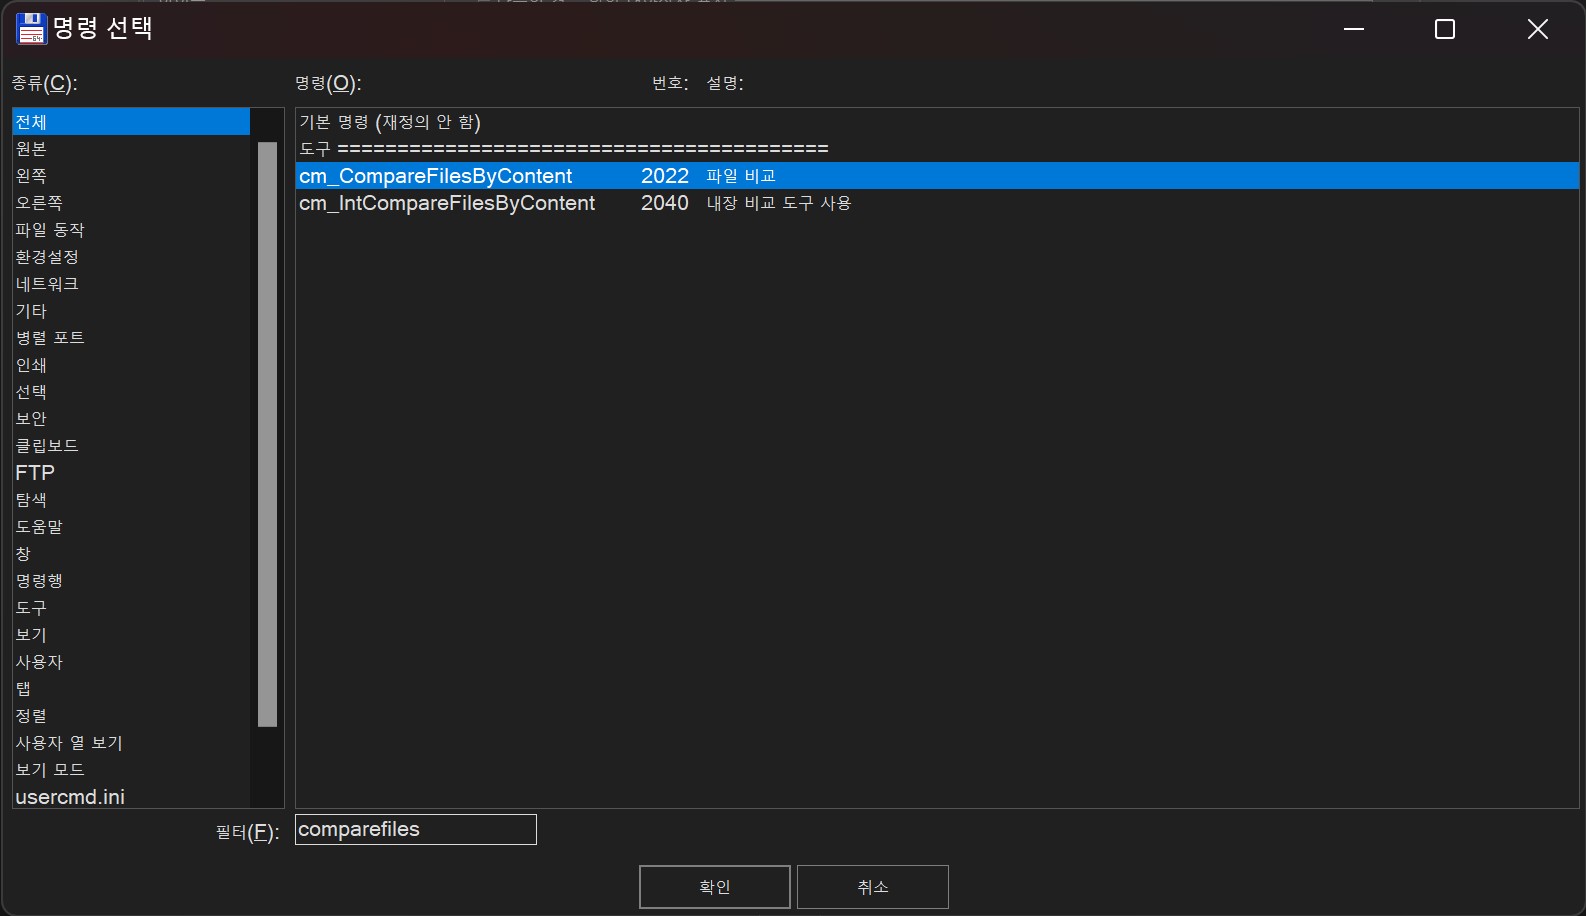Select the 보기 모드 category
1586x916 pixels.
[50, 770]
